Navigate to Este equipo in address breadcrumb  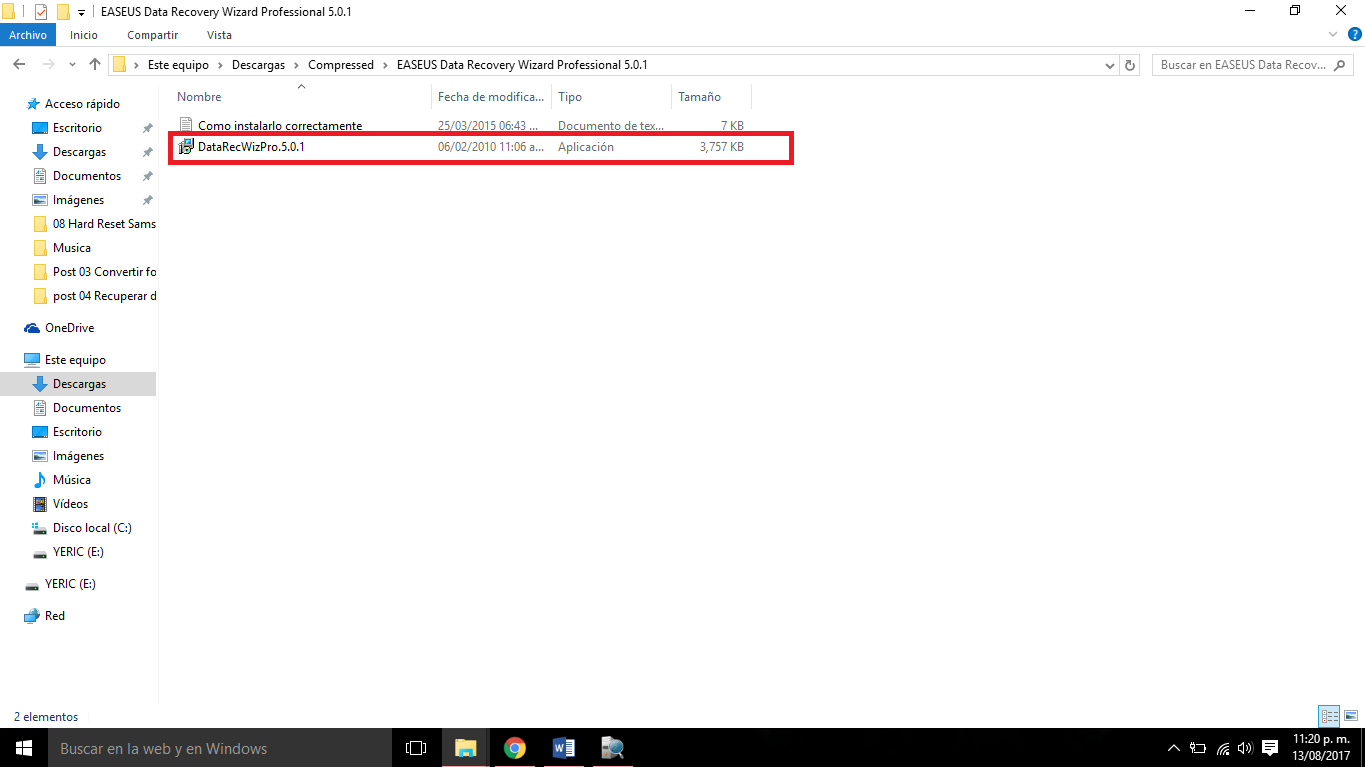click(x=179, y=65)
